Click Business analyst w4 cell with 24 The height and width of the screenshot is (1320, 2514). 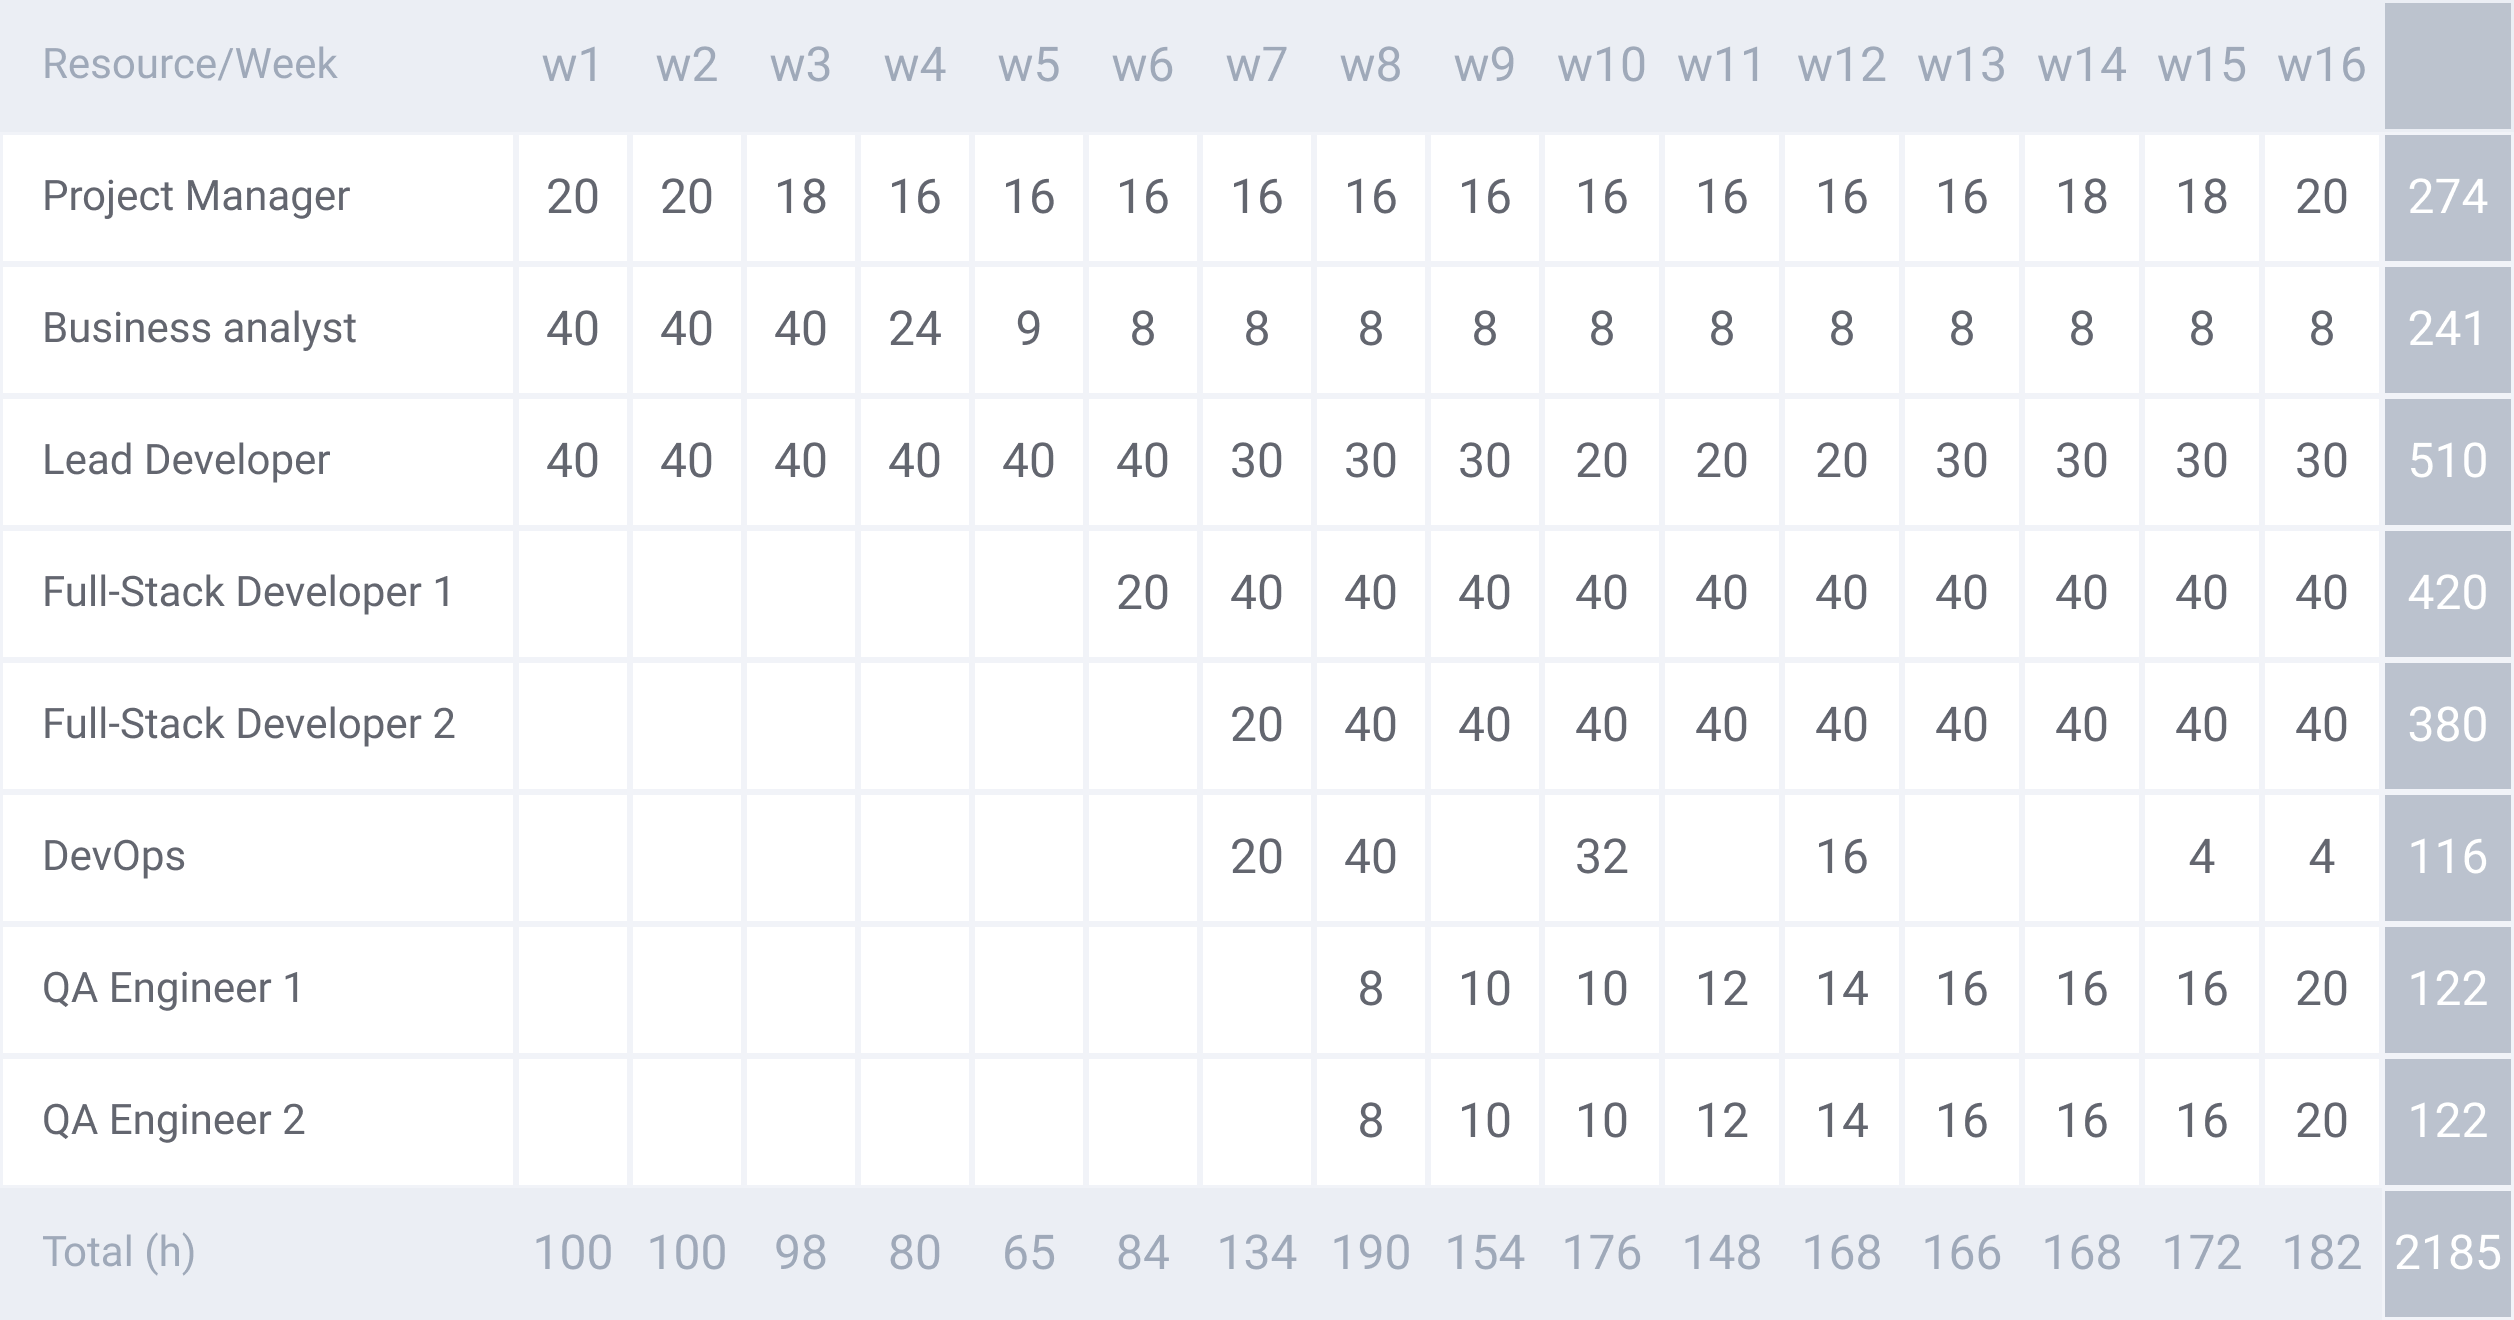tap(914, 329)
